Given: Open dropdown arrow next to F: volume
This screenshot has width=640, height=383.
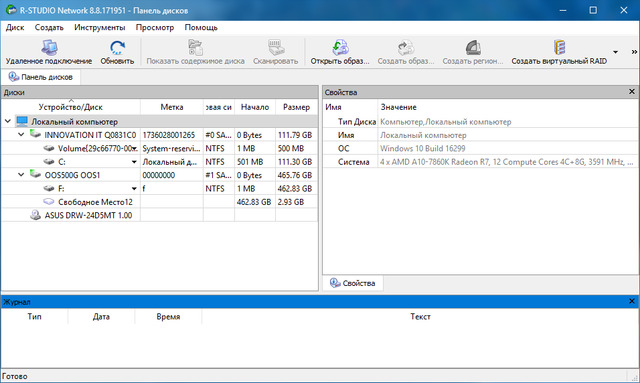Looking at the screenshot, I should point(134,189).
